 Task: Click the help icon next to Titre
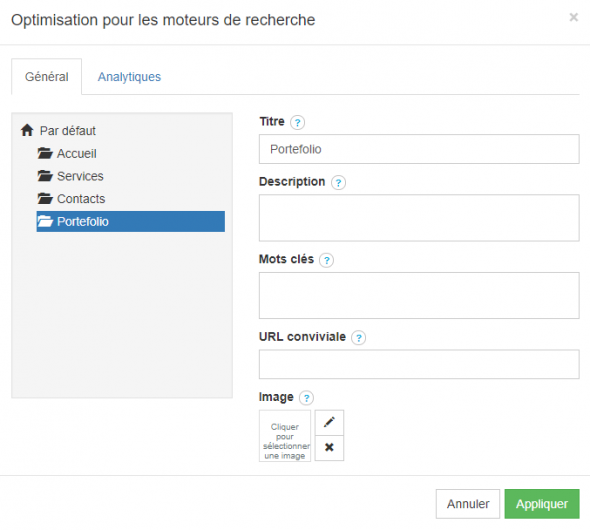click(297, 122)
